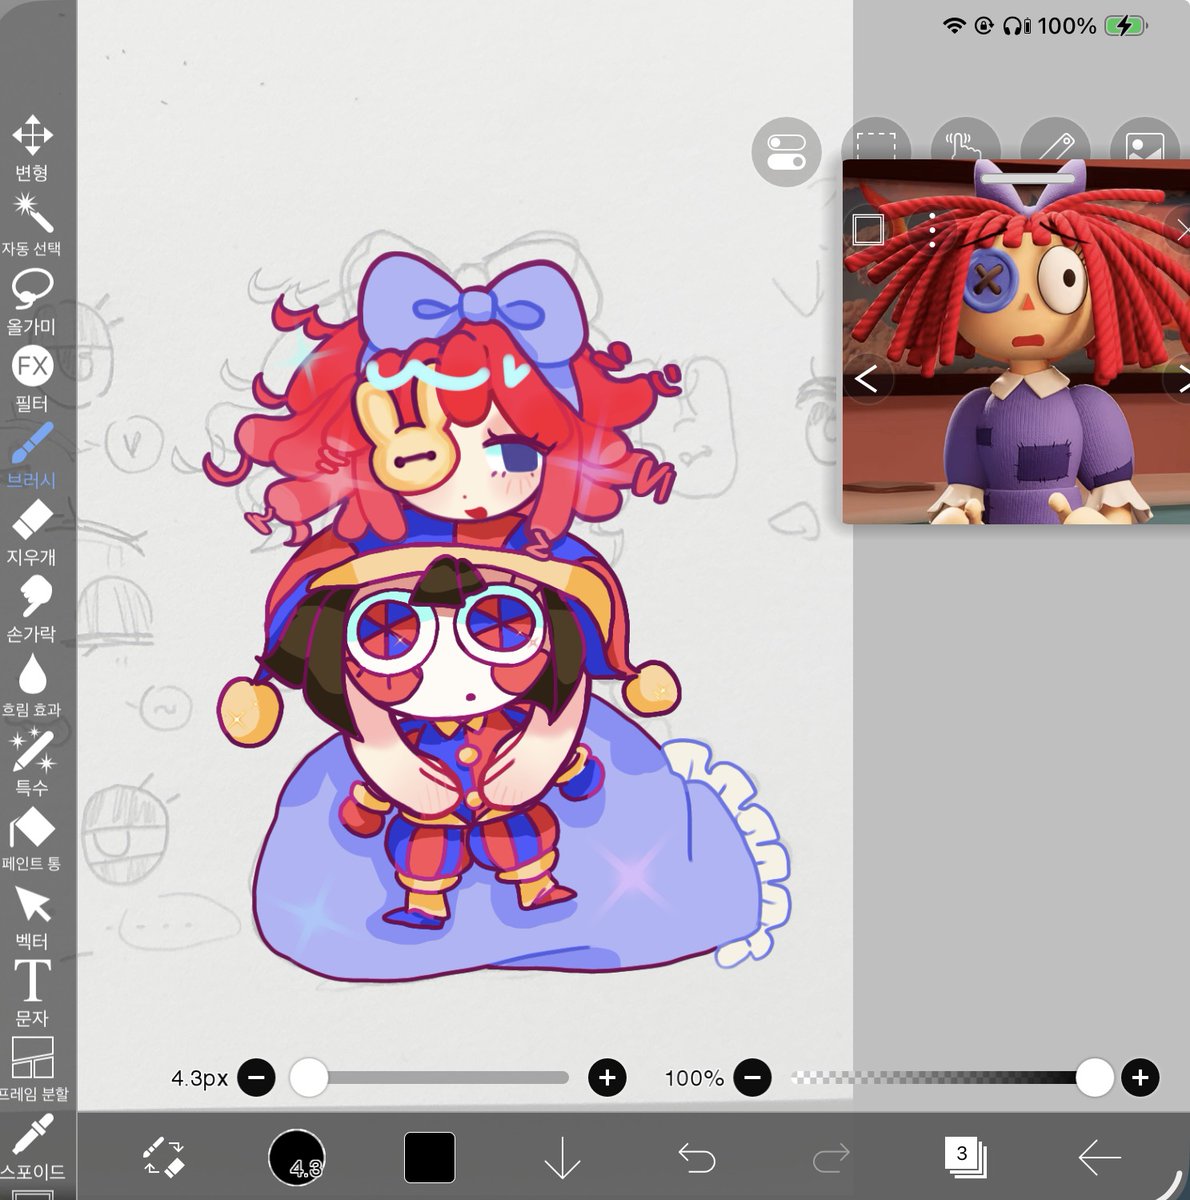Open the Frame Divider (프레임 분할) tool
This screenshot has width=1190, height=1200.
coord(33,1070)
